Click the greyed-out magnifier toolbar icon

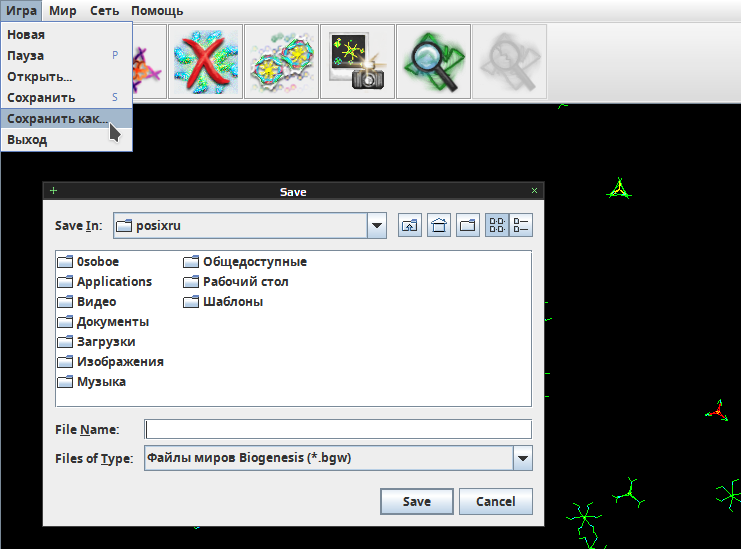coord(510,62)
